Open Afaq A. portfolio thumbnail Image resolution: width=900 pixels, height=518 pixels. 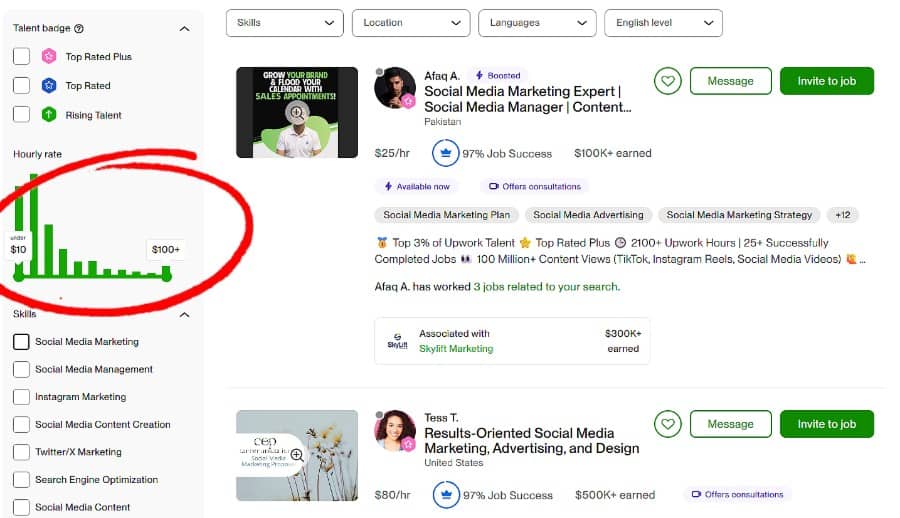pos(297,113)
